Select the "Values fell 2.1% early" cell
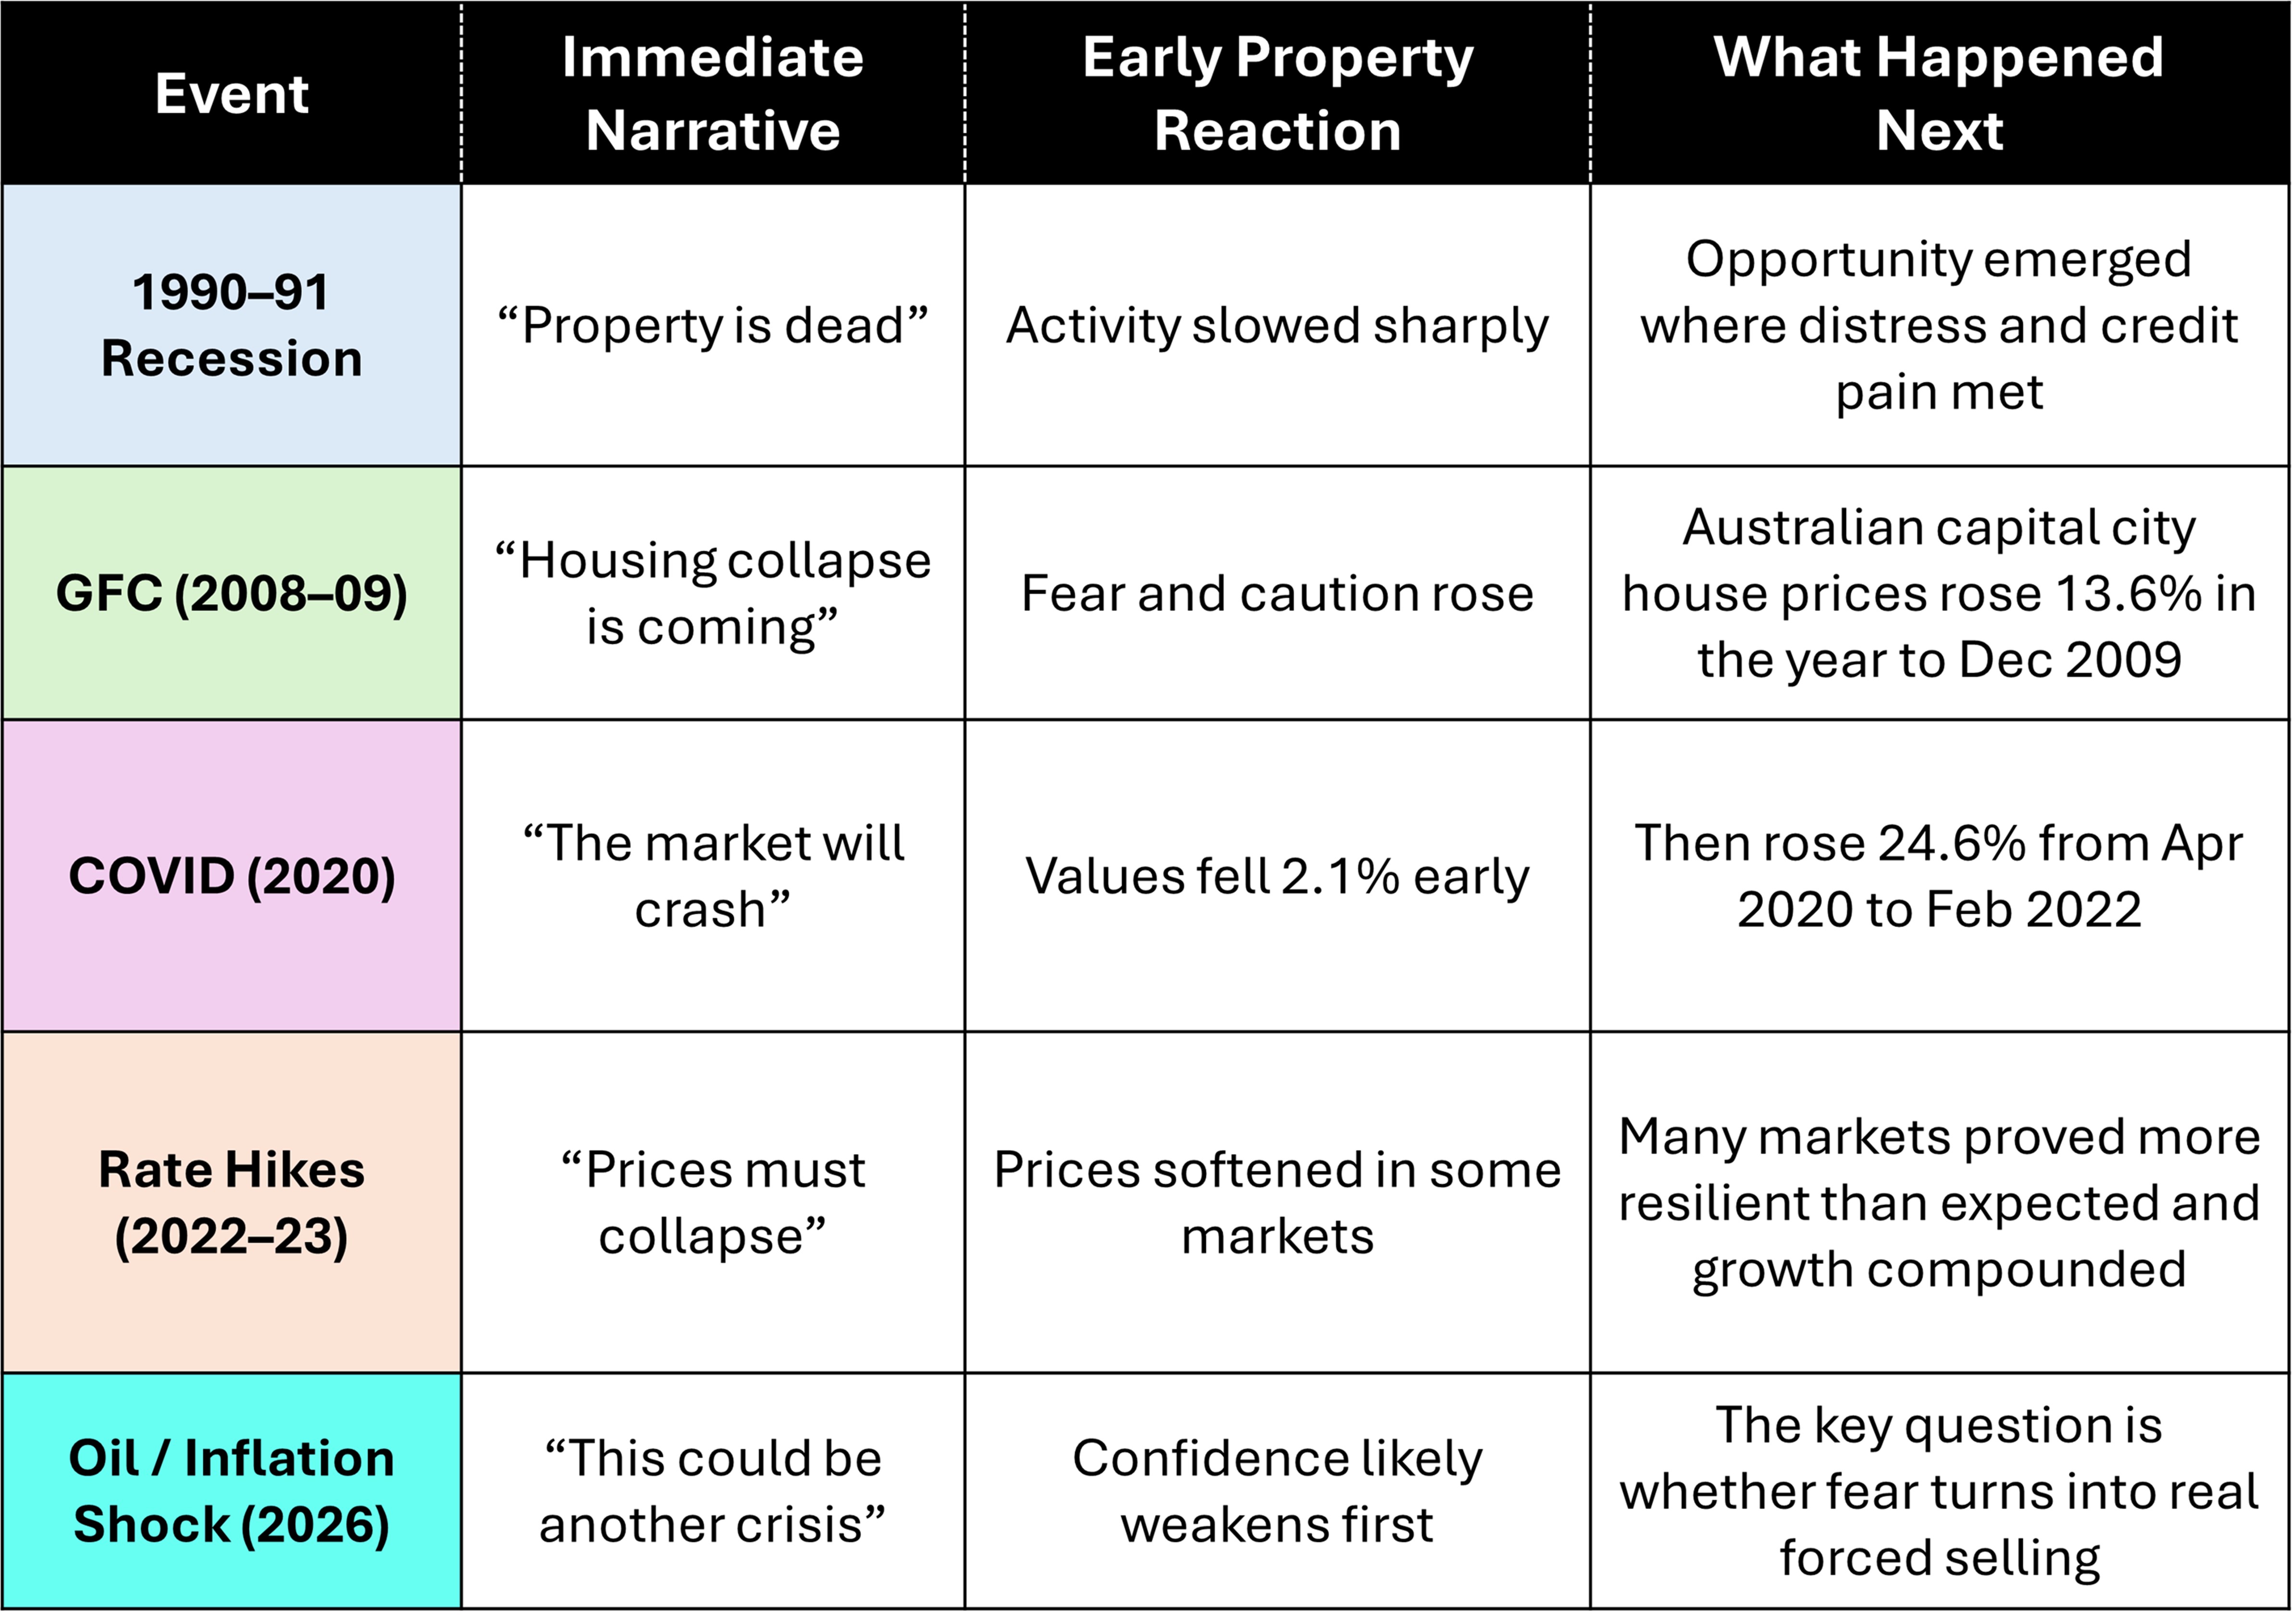Viewport: 2293px width, 1624px height. click(x=1277, y=876)
